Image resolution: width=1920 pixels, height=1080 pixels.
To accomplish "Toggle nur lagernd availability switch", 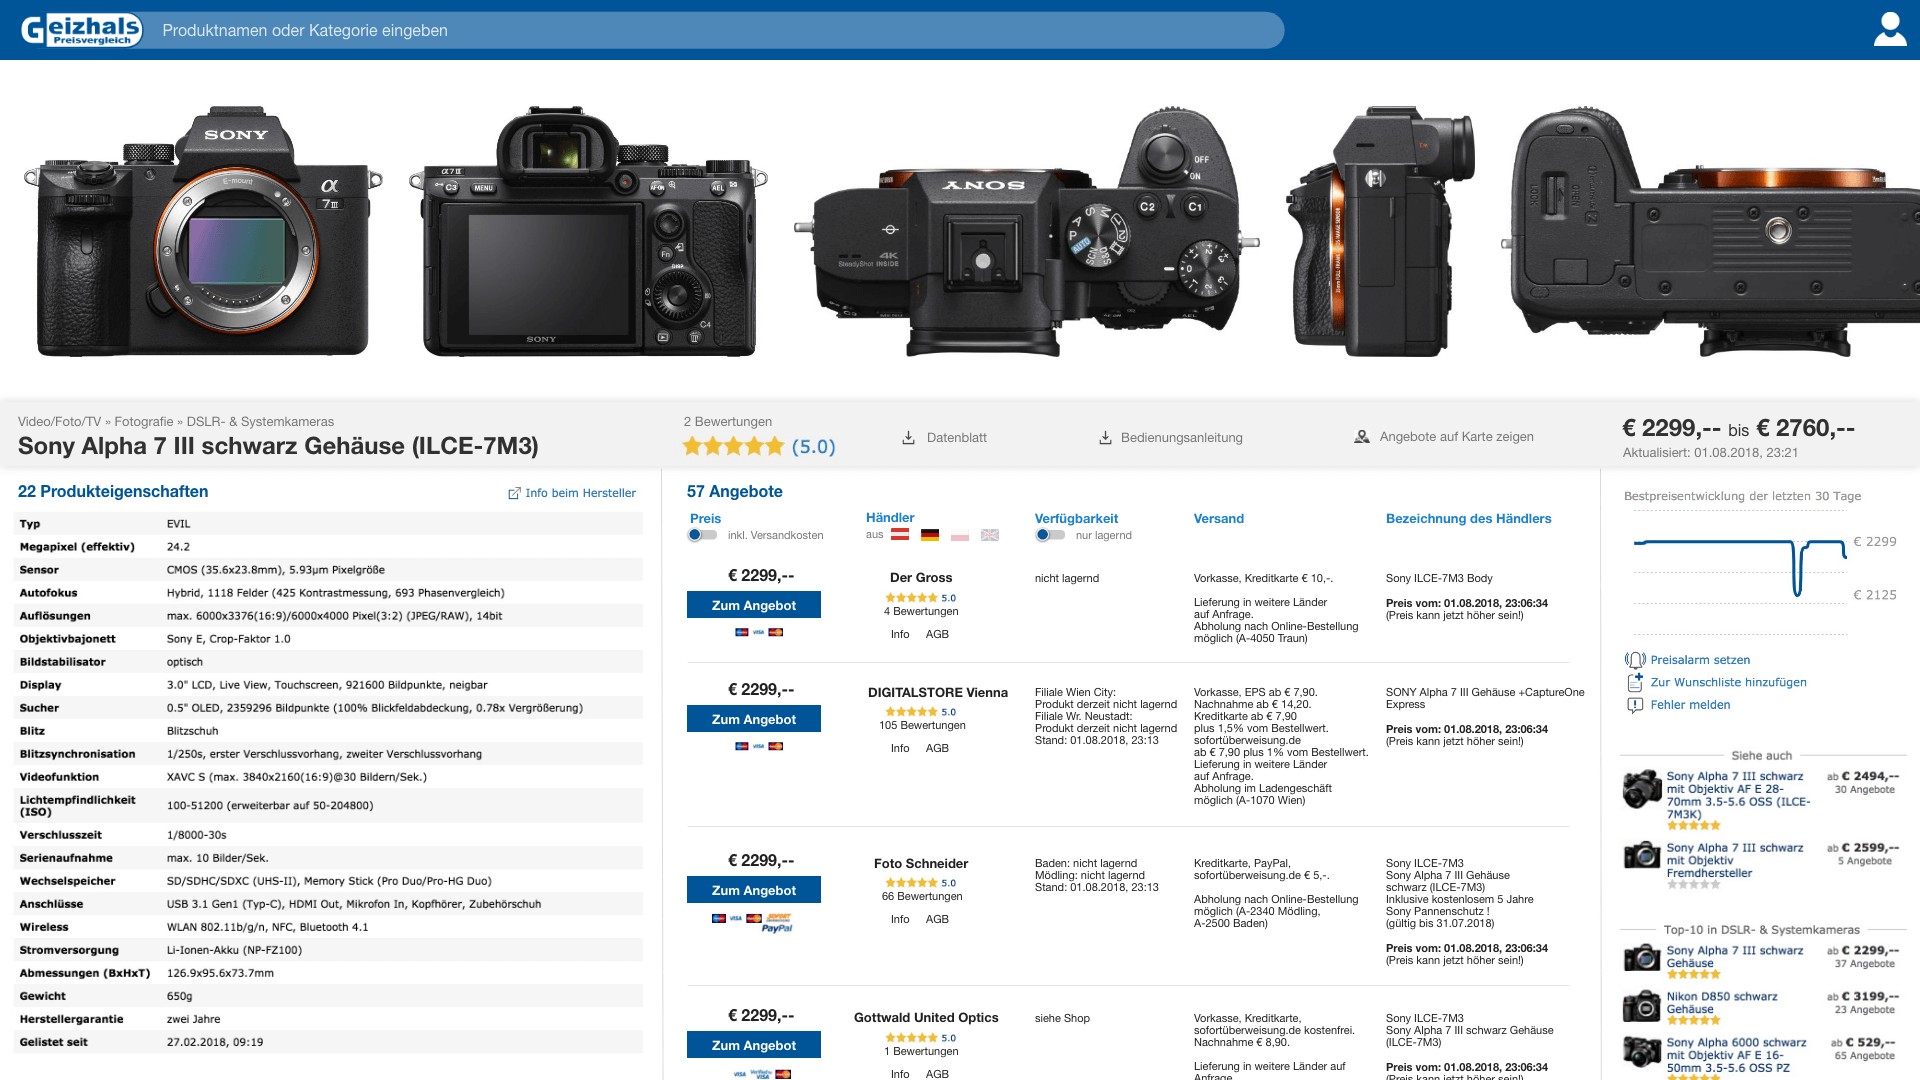I will [x=1050, y=535].
